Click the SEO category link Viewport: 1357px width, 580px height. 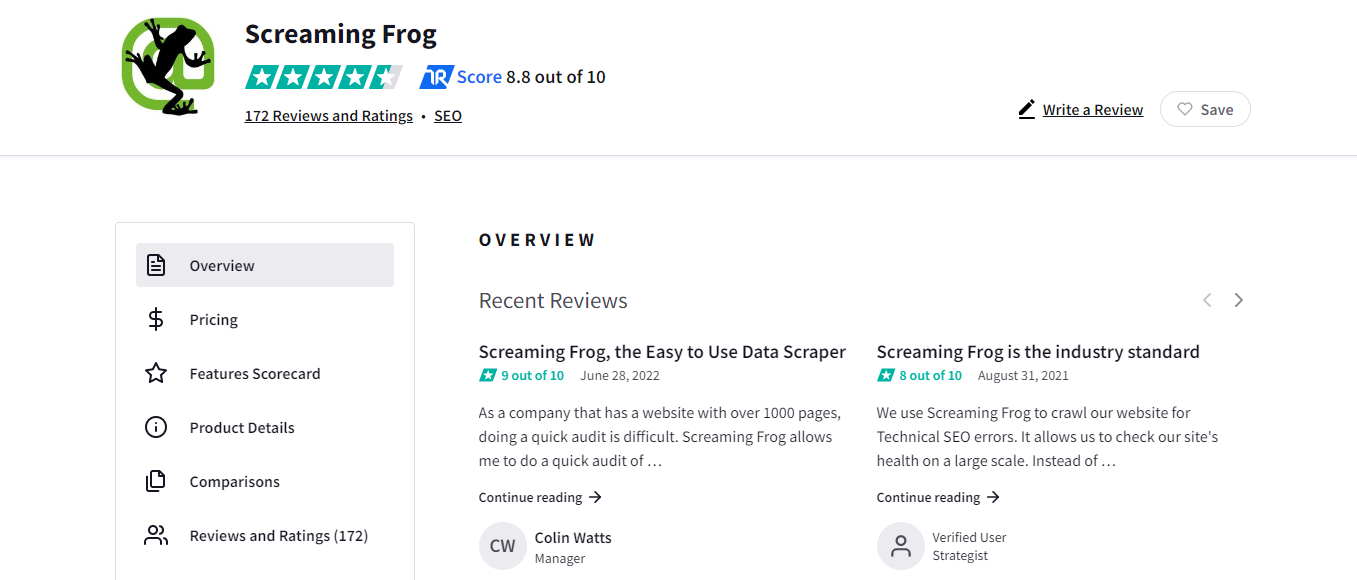coord(448,116)
